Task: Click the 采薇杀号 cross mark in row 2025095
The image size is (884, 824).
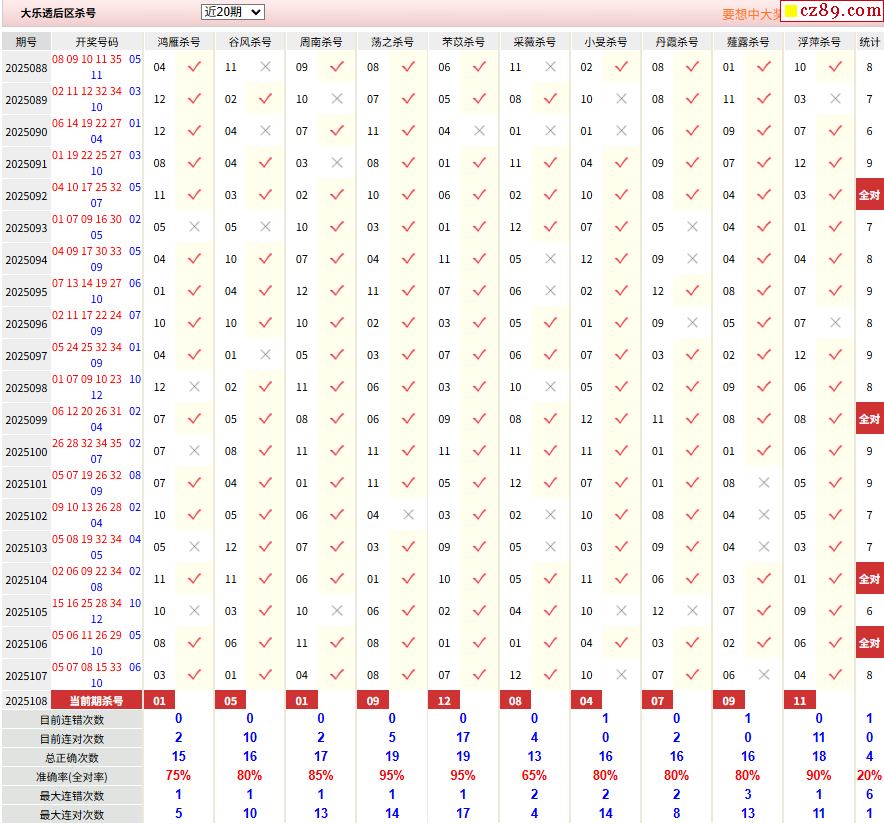Action: (550, 291)
